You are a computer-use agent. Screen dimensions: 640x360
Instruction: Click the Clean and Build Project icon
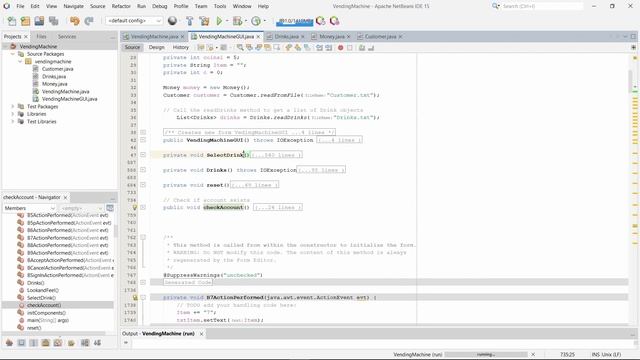[204, 21]
